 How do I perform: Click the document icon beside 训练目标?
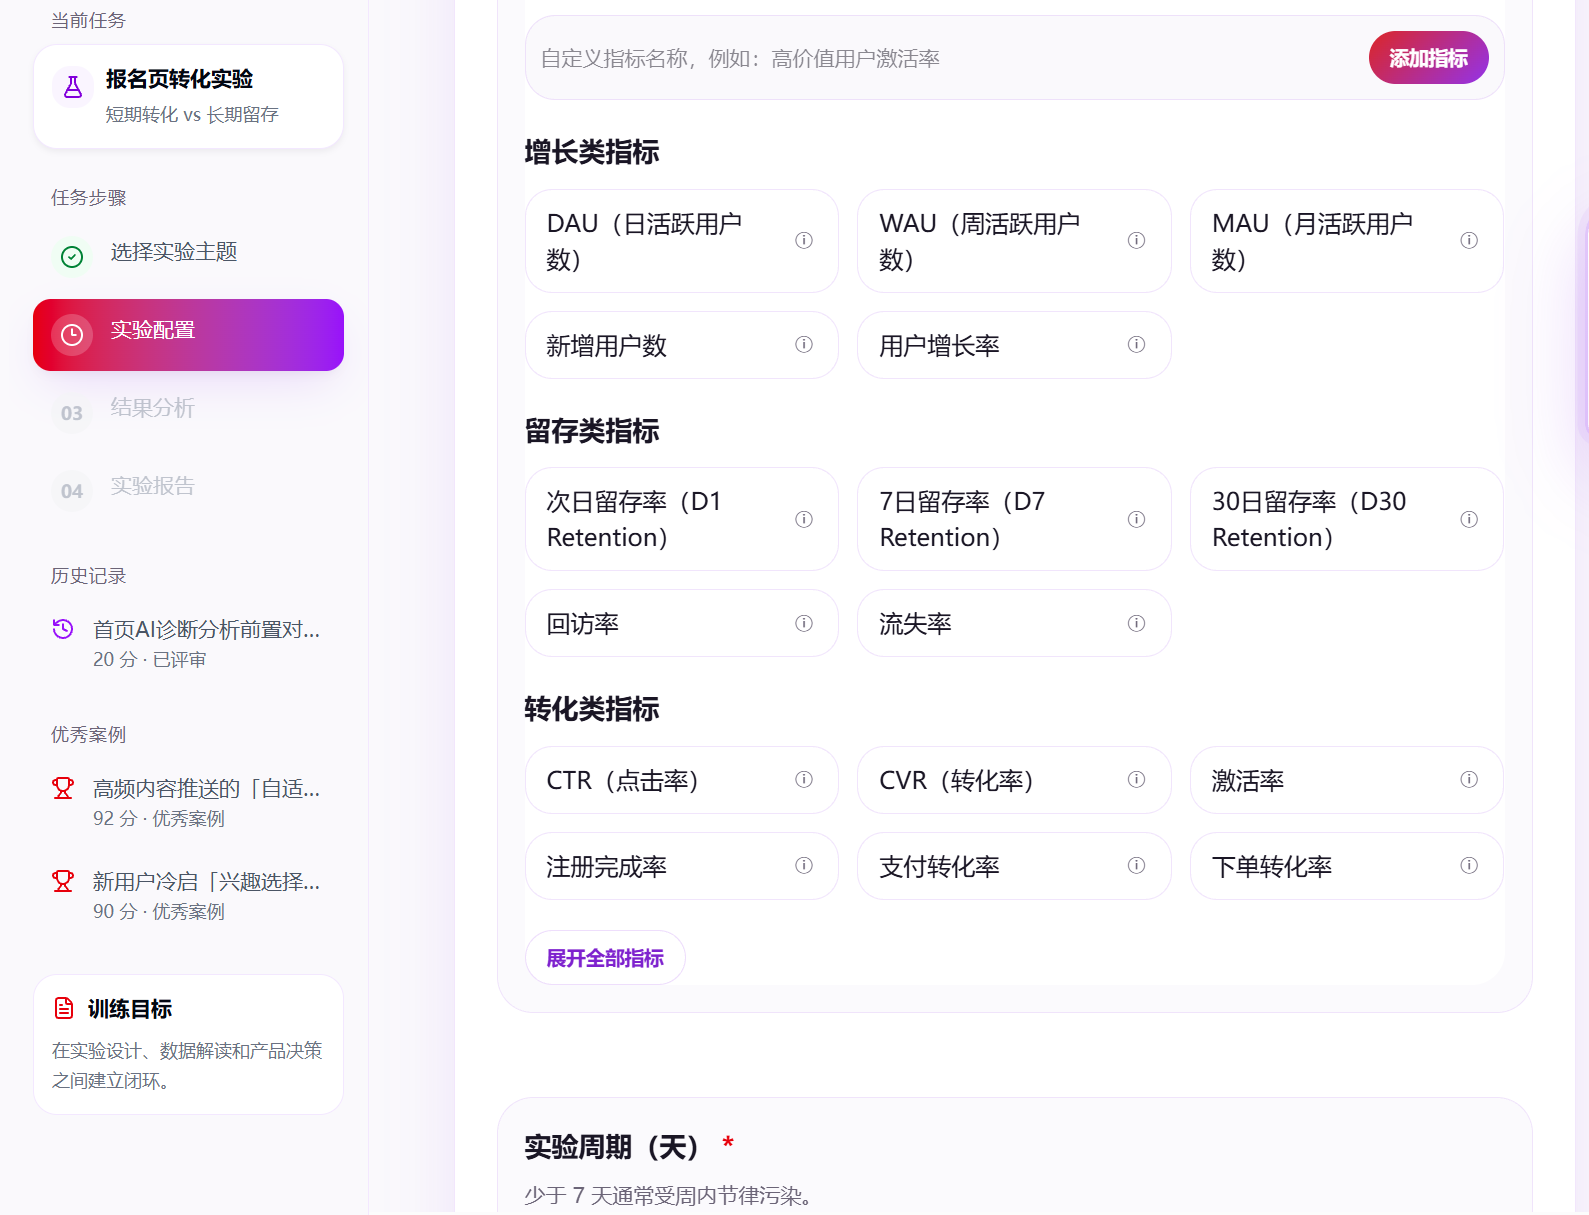(64, 1008)
